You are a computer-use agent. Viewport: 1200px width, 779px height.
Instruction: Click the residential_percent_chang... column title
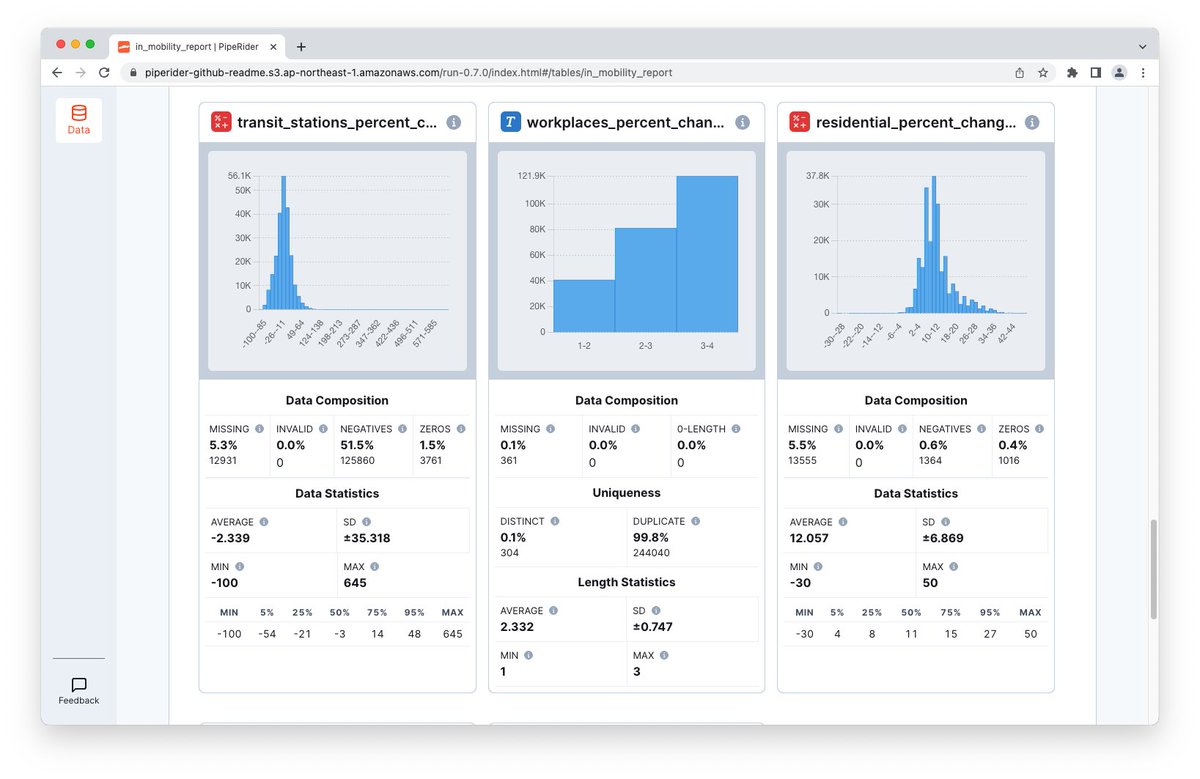pyautogui.click(x=916, y=122)
